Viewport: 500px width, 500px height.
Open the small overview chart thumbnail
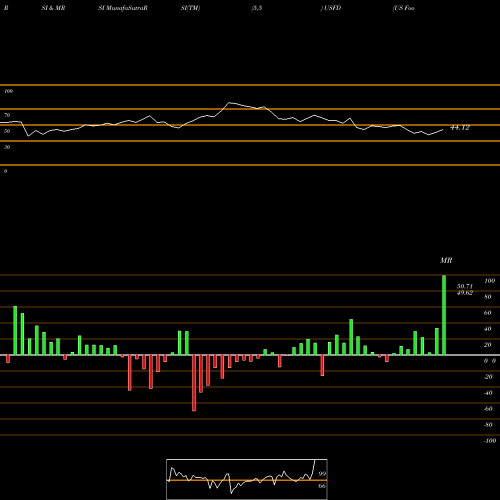(247, 479)
